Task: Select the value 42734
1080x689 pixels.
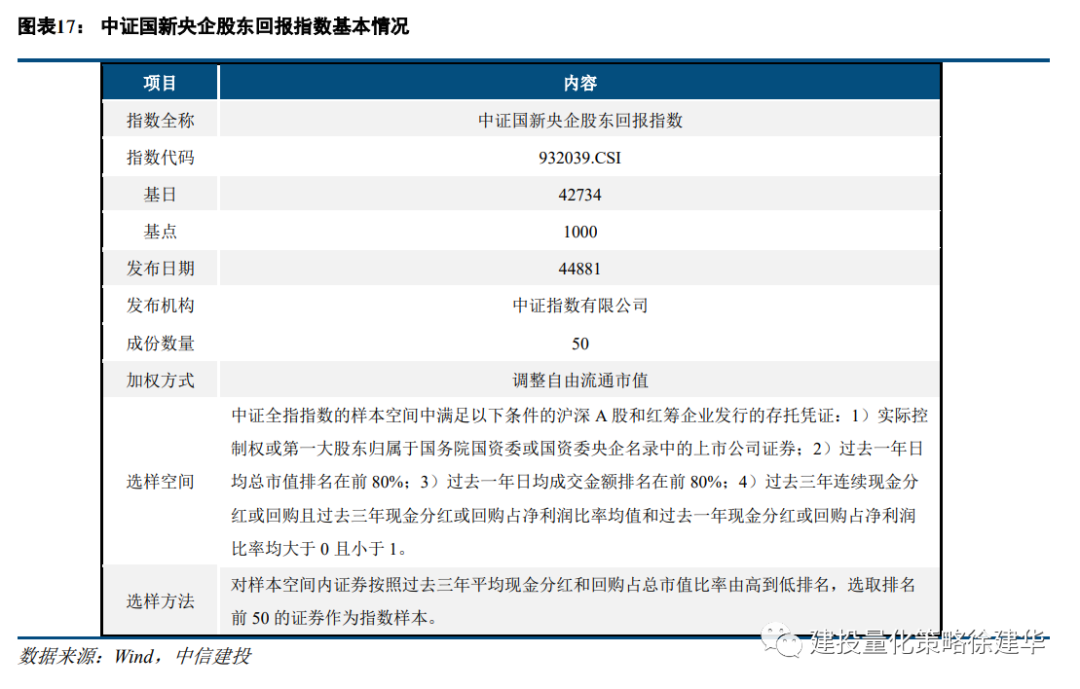Action: pyautogui.click(x=580, y=195)
